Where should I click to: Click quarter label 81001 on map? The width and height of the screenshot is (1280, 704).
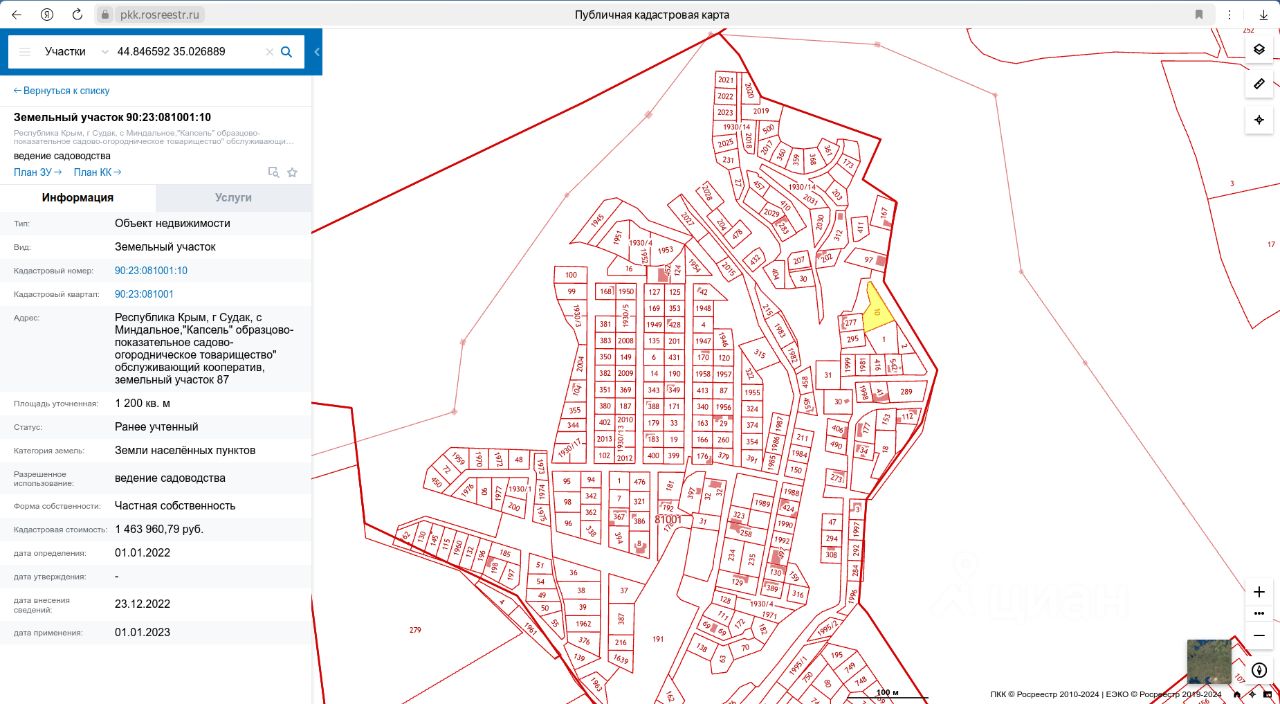point(668,519)
